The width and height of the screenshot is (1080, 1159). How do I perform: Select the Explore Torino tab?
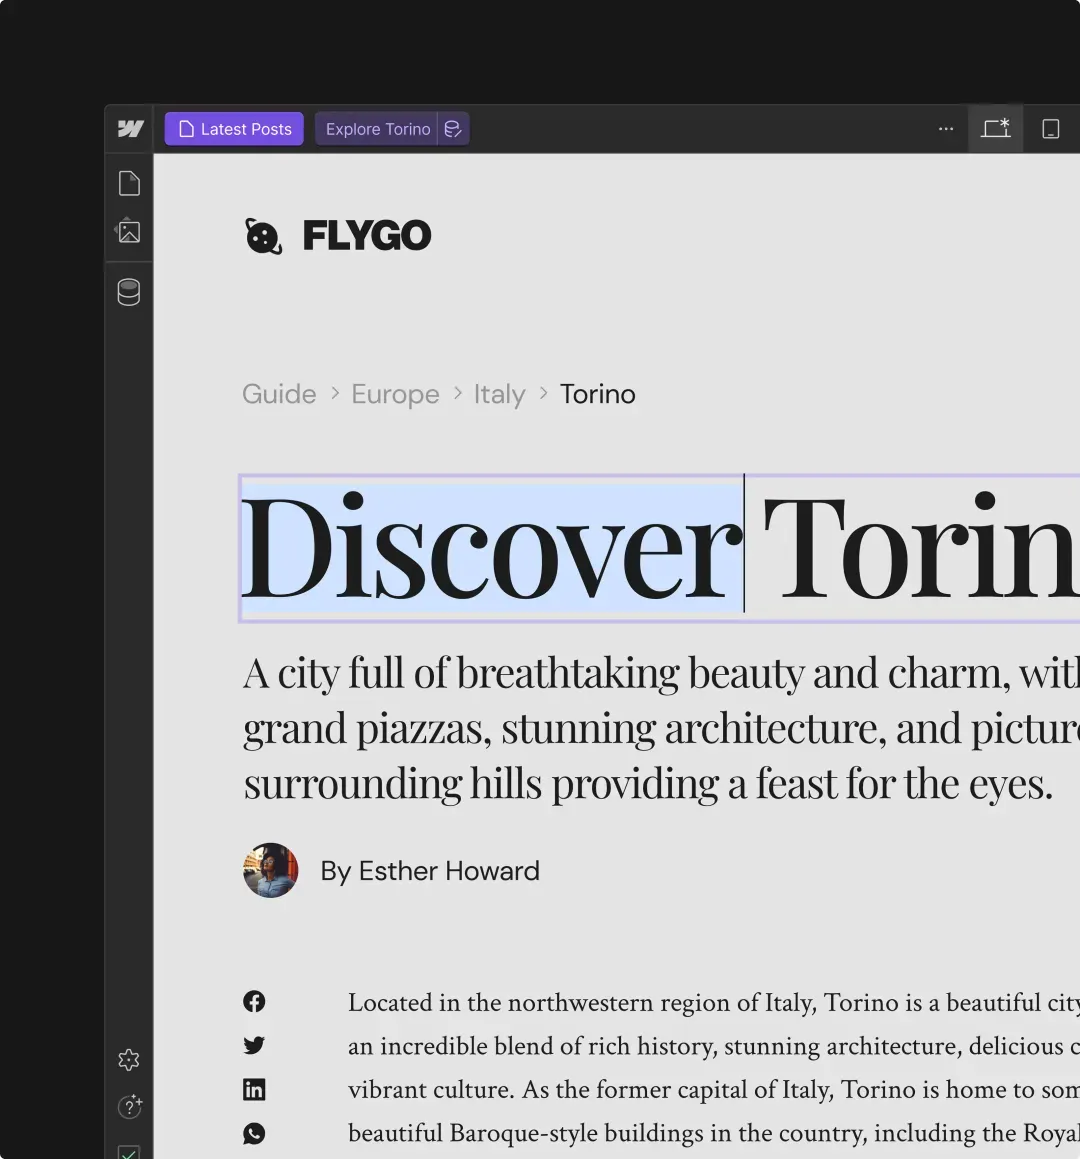point(377,129)
